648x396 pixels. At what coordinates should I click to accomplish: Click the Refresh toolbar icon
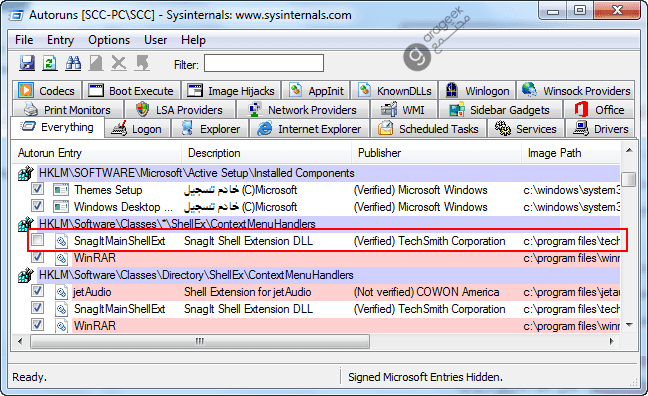(x=50, y=63)
